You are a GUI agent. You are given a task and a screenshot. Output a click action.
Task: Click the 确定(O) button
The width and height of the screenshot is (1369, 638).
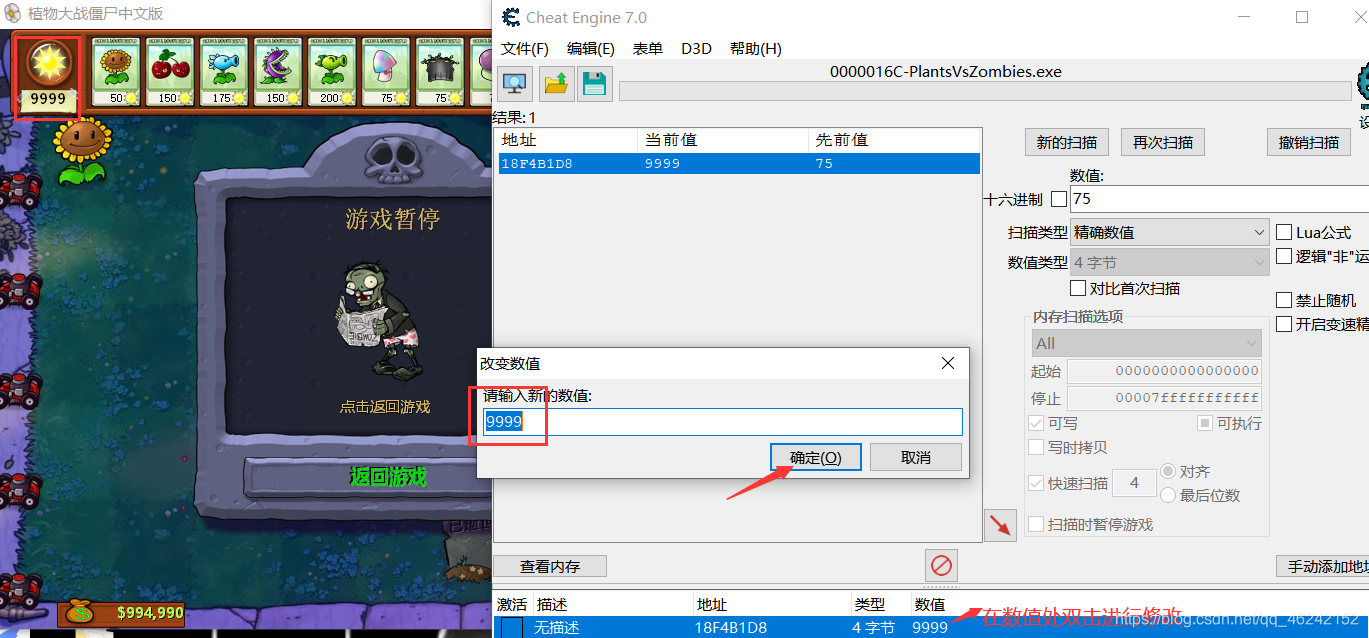tap(816, 457)
